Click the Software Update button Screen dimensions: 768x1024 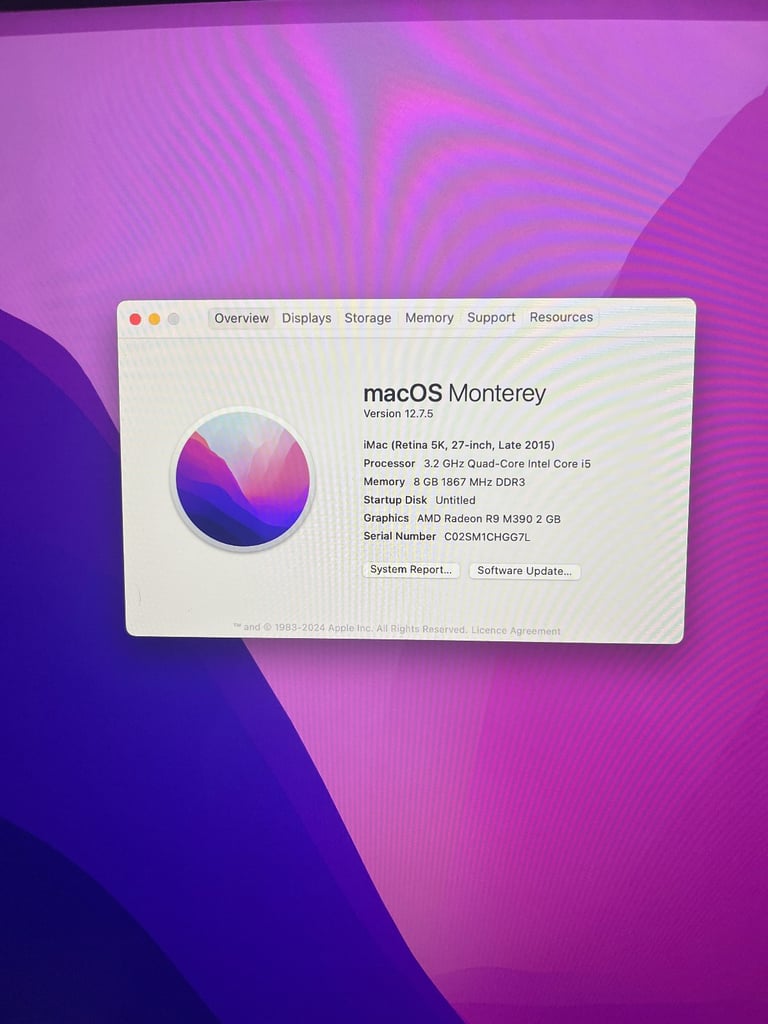tap(524, 571)
